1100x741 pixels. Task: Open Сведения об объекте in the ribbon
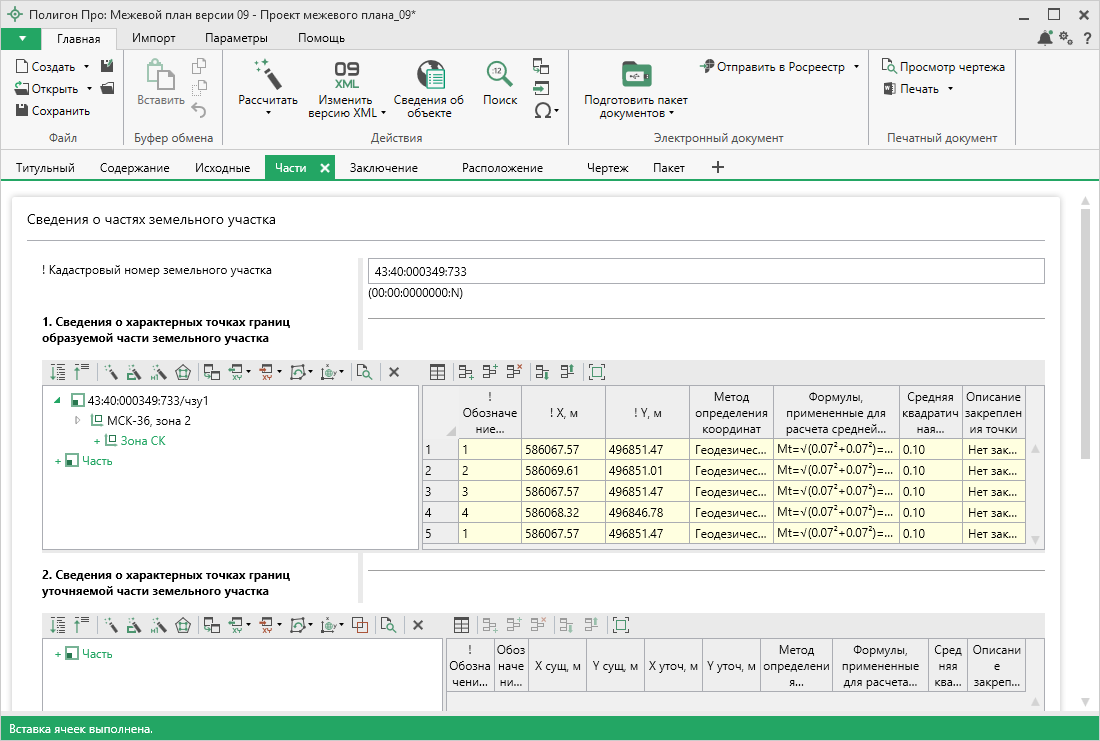click(429, 75)
